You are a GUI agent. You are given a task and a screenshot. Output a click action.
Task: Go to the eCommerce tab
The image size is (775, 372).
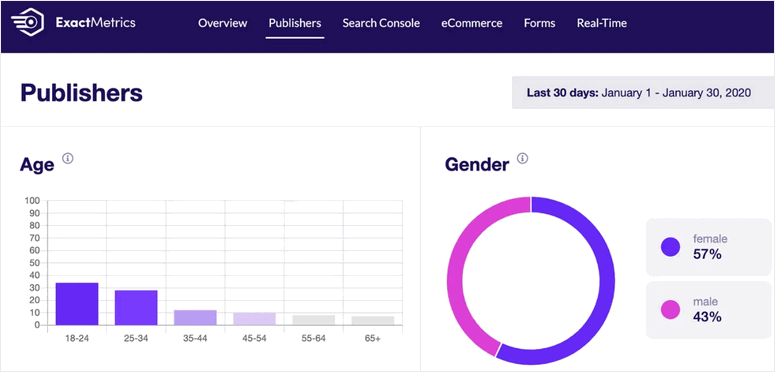(472, 23)
